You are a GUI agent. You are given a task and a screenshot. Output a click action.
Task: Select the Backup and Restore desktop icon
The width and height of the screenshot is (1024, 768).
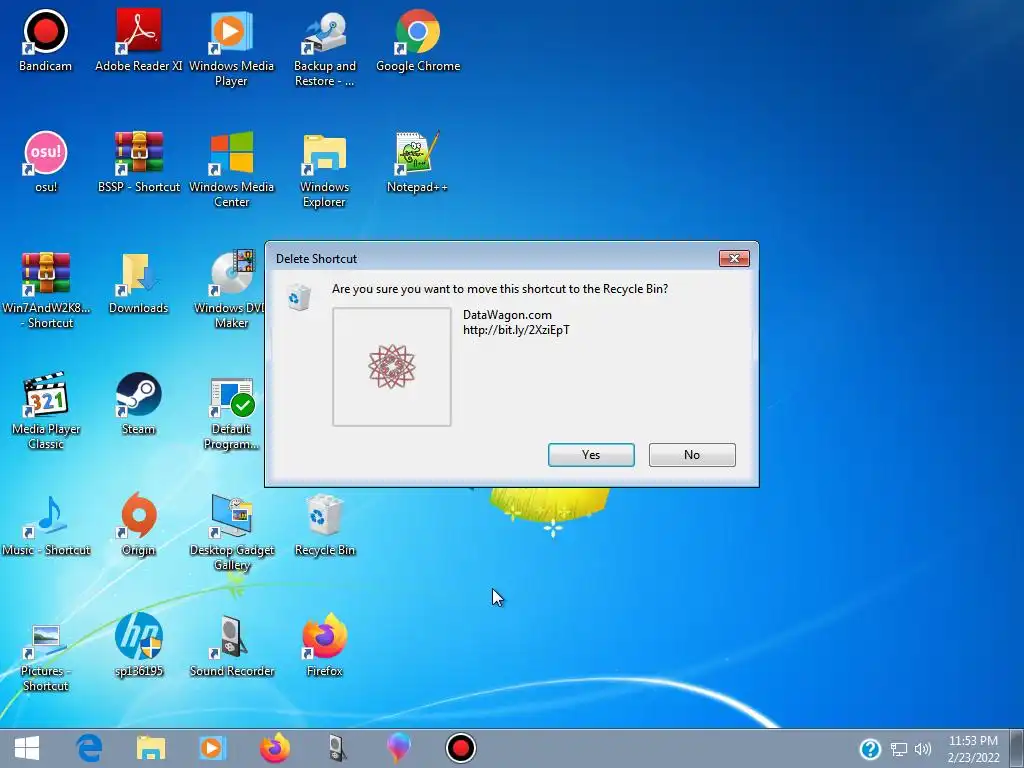[325, 49]
